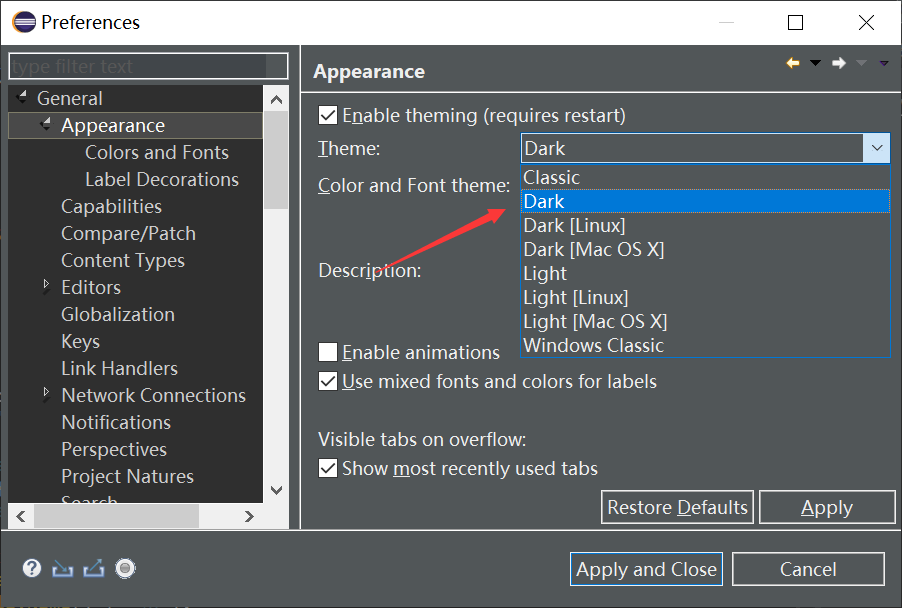Select Windows Classic theme option
Viewport: 902px width, 608px height.
pyautogui.click(x=705, y=345)
